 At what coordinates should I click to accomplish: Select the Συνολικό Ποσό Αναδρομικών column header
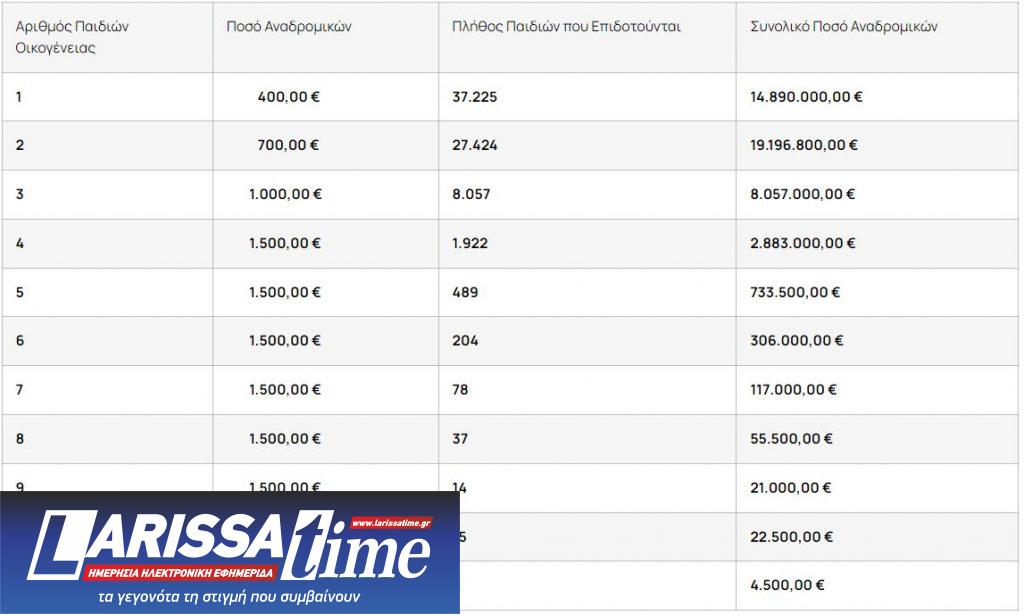tap(844, 27)
